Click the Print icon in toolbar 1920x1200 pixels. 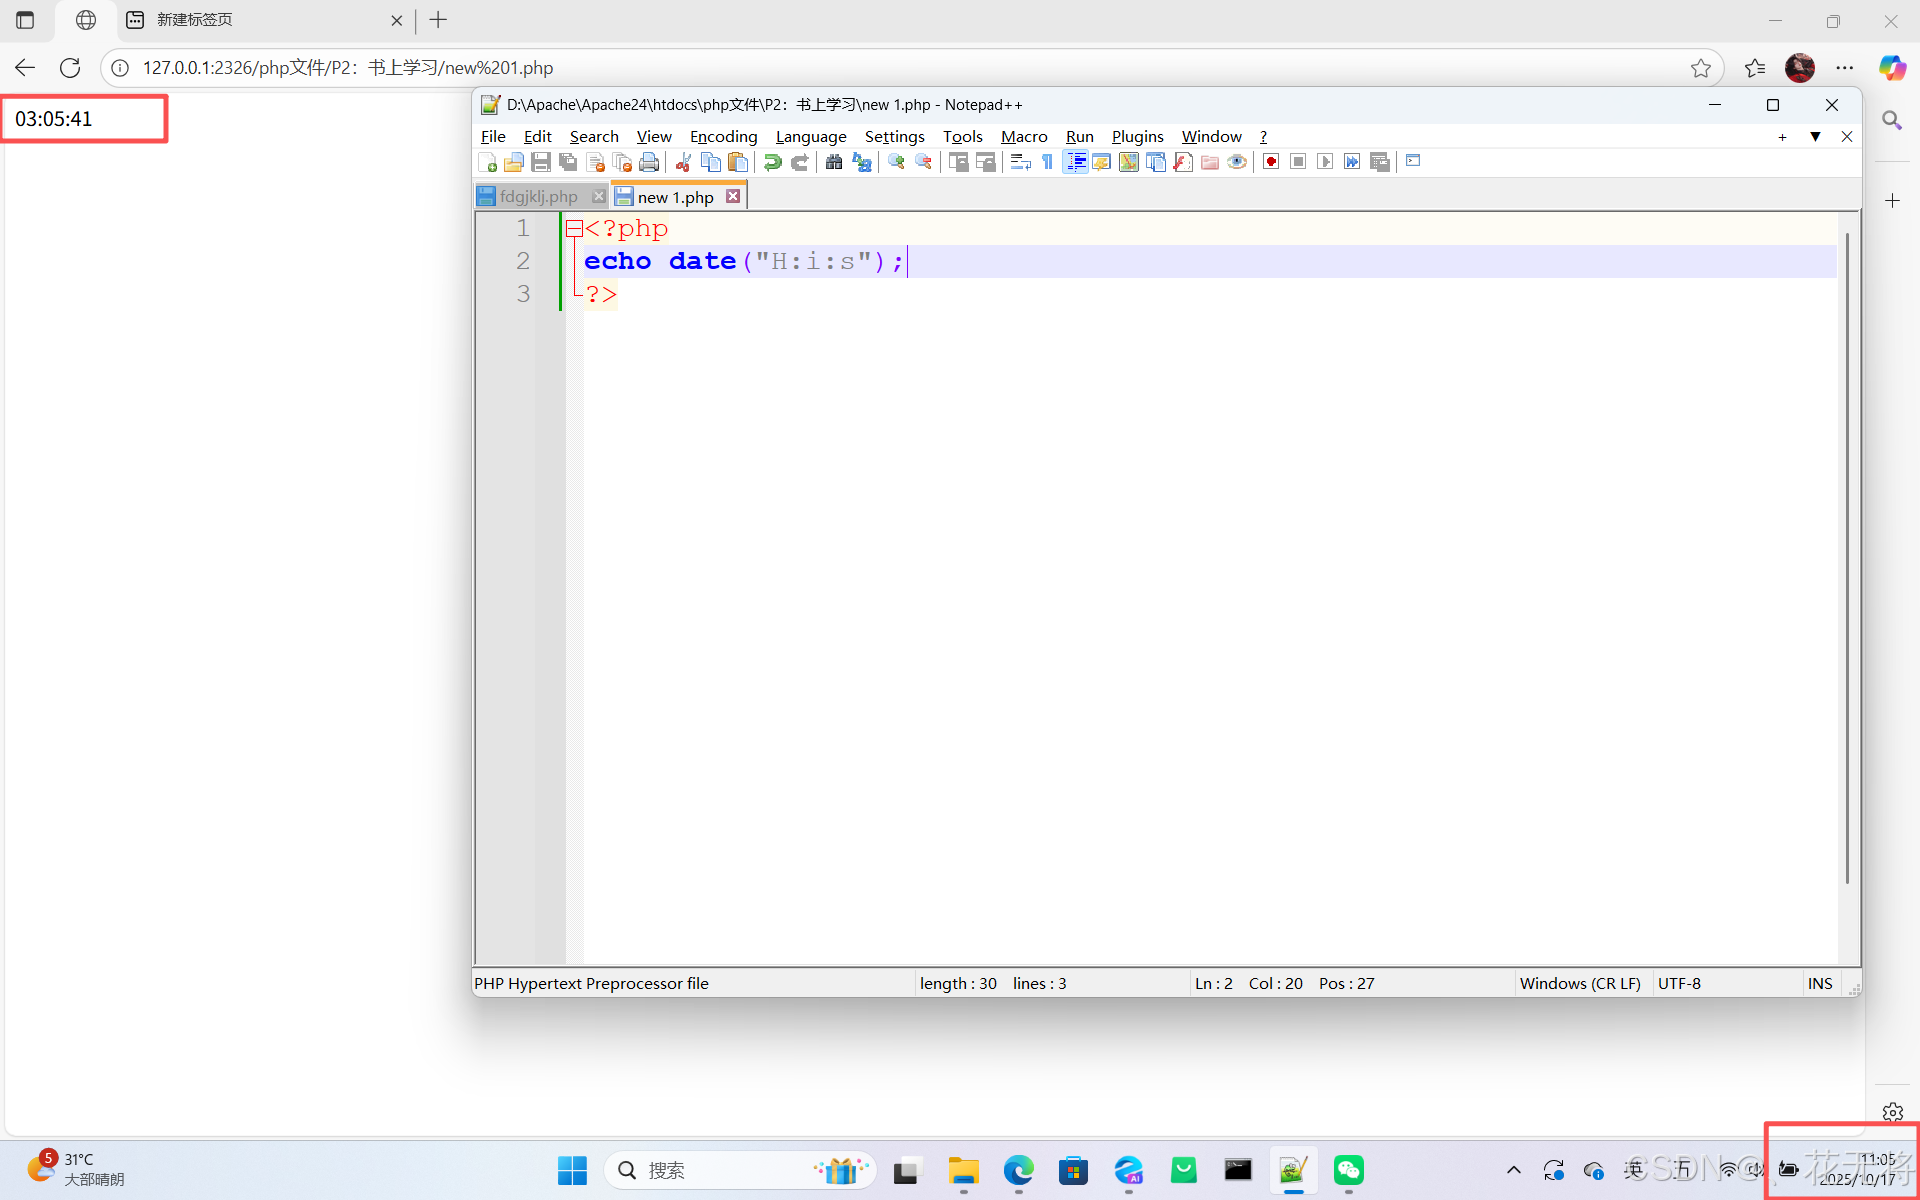point(649,162)
